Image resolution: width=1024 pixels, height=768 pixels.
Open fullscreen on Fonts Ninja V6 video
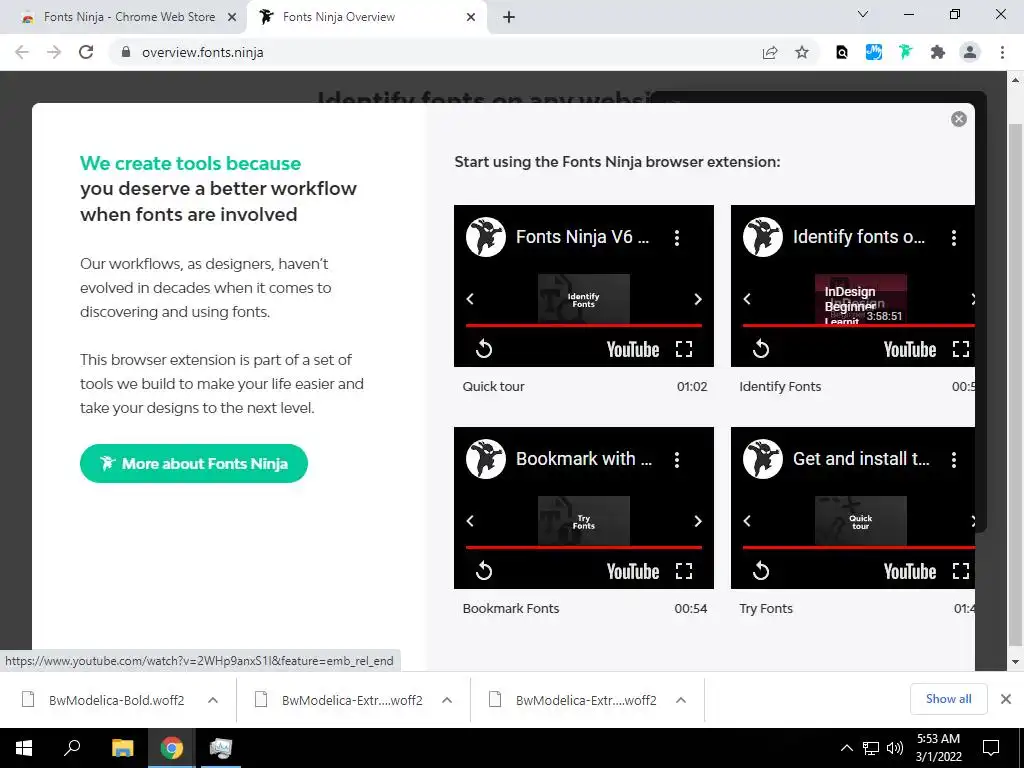(684, 349)
